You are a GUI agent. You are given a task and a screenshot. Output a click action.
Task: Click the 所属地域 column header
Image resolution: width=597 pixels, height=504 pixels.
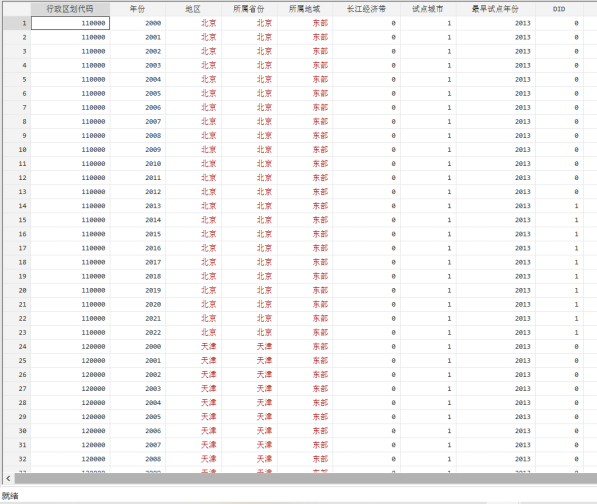tap(305, 9)
